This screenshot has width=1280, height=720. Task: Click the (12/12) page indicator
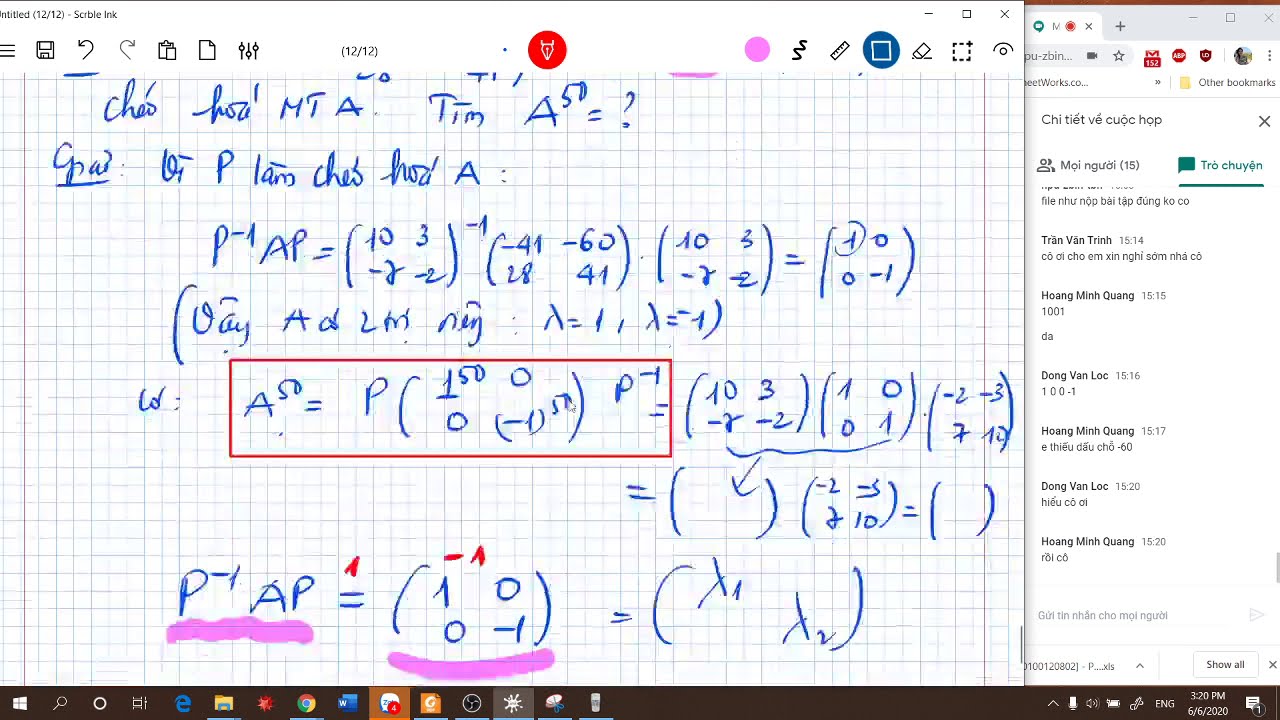click(359, 51)
